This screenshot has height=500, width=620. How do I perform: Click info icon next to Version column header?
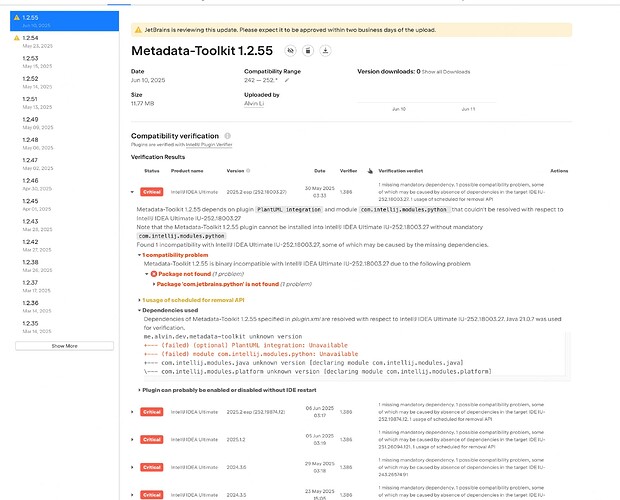pos(248,171)
